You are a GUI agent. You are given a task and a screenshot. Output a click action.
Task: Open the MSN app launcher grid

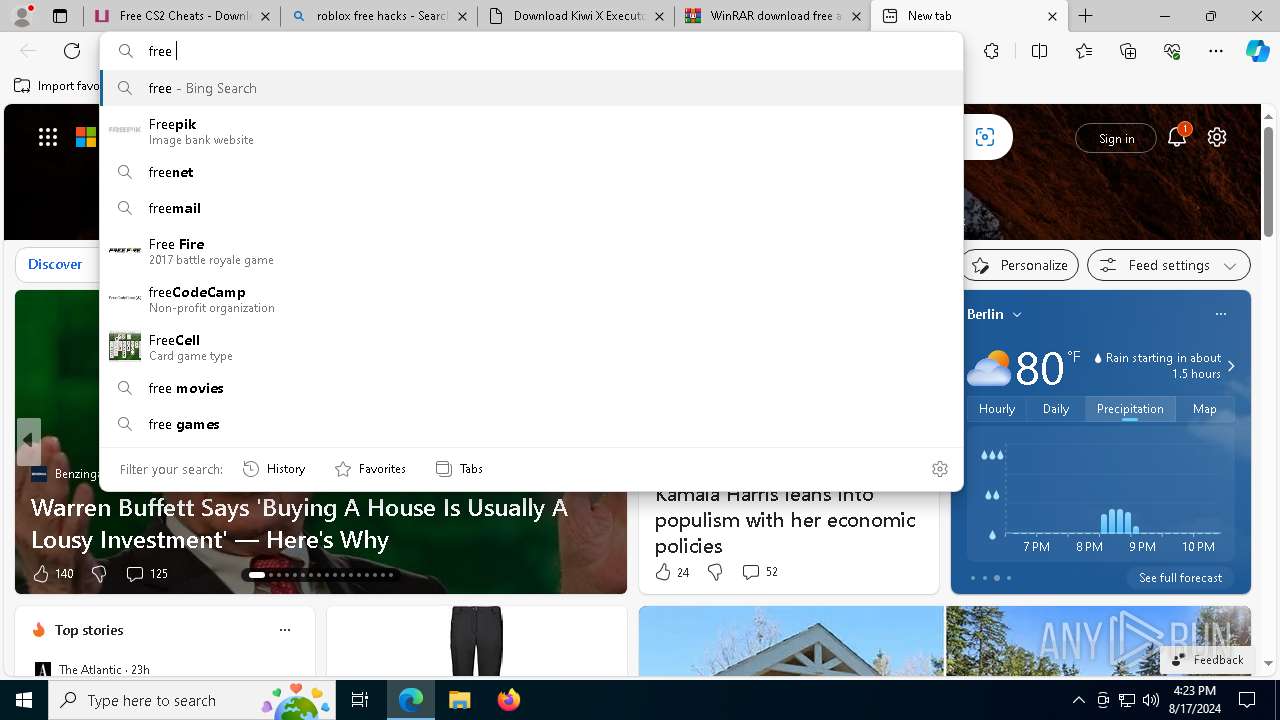(48, 138)
